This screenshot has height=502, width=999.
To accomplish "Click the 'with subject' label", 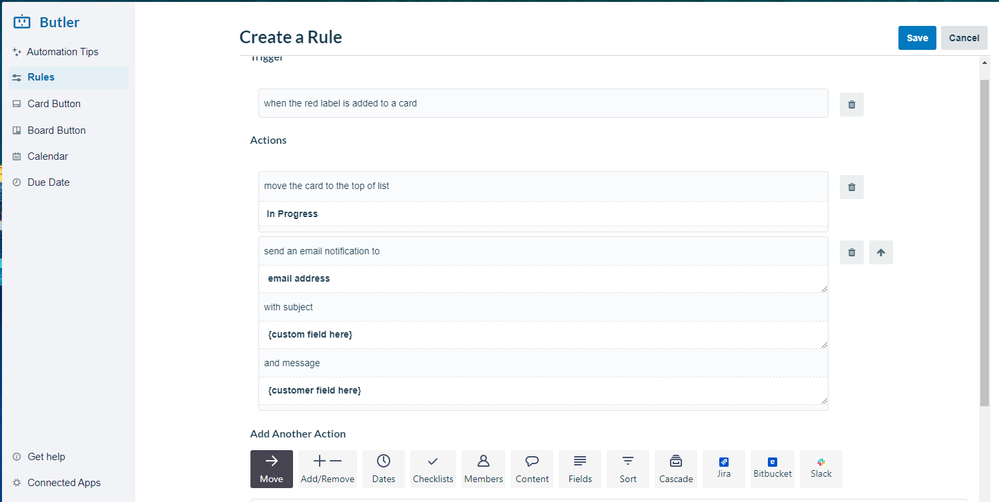I will [289, 307].
